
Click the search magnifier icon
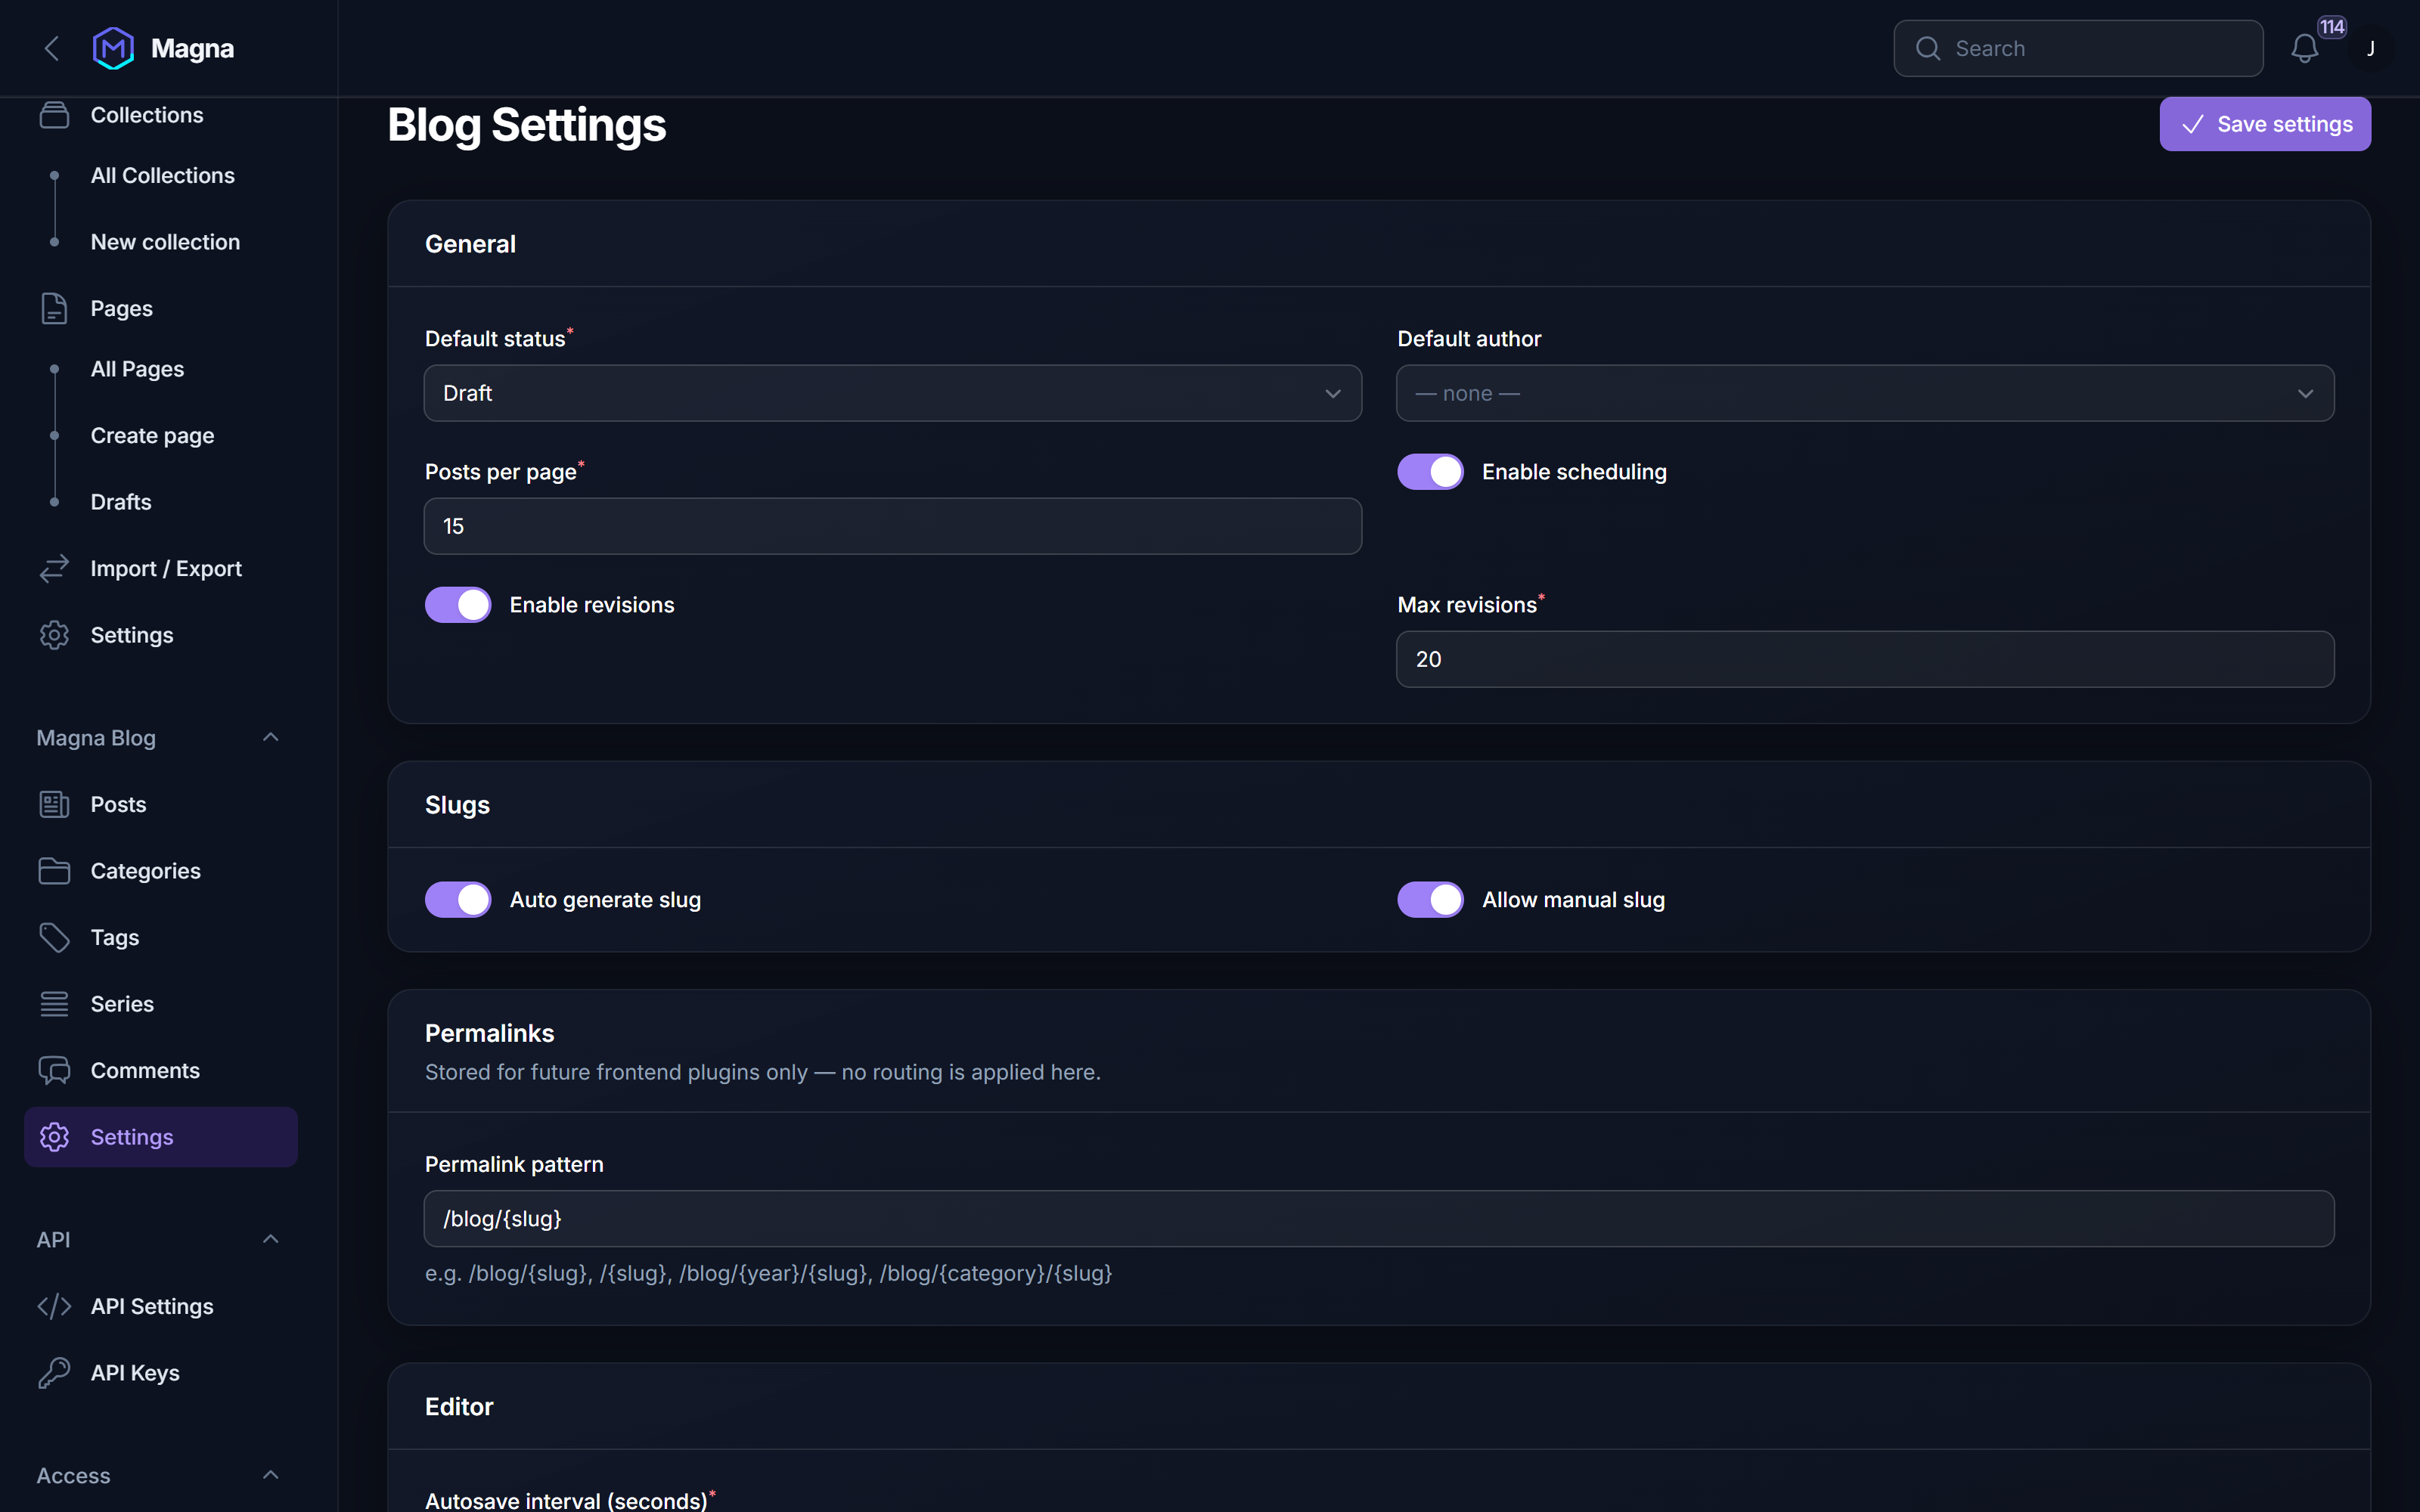1928,48
